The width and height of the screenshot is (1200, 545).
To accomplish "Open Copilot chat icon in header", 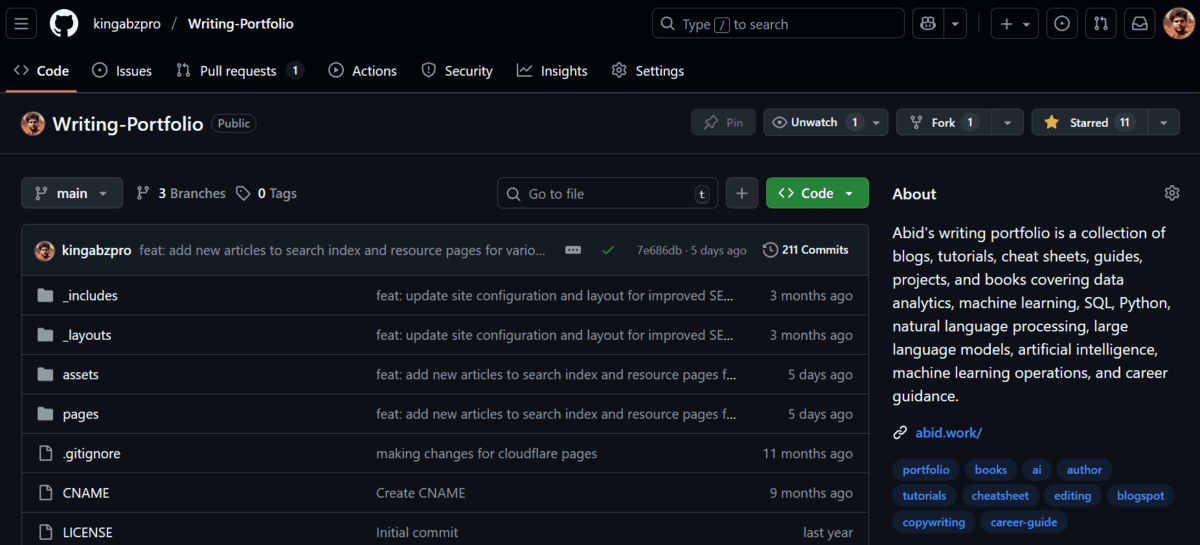I will coord(928,24).
